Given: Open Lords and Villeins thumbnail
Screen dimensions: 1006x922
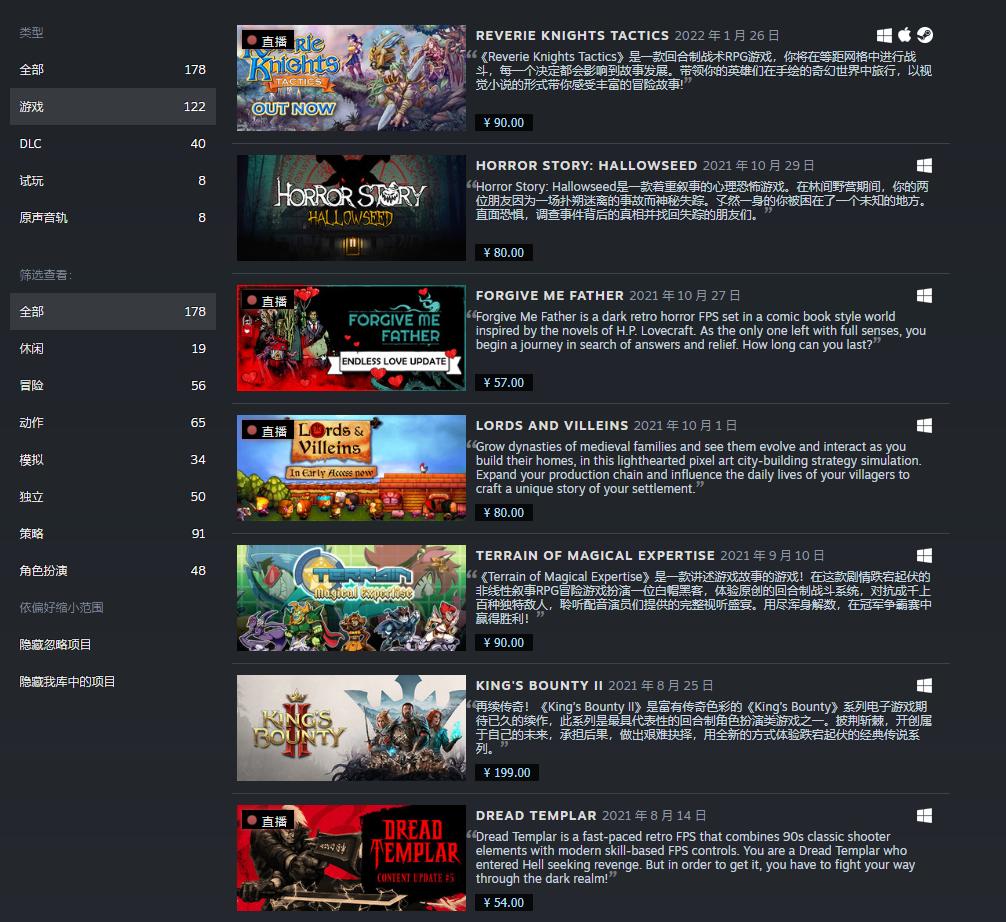Looking at the screenshot, I should pos(351,468).
